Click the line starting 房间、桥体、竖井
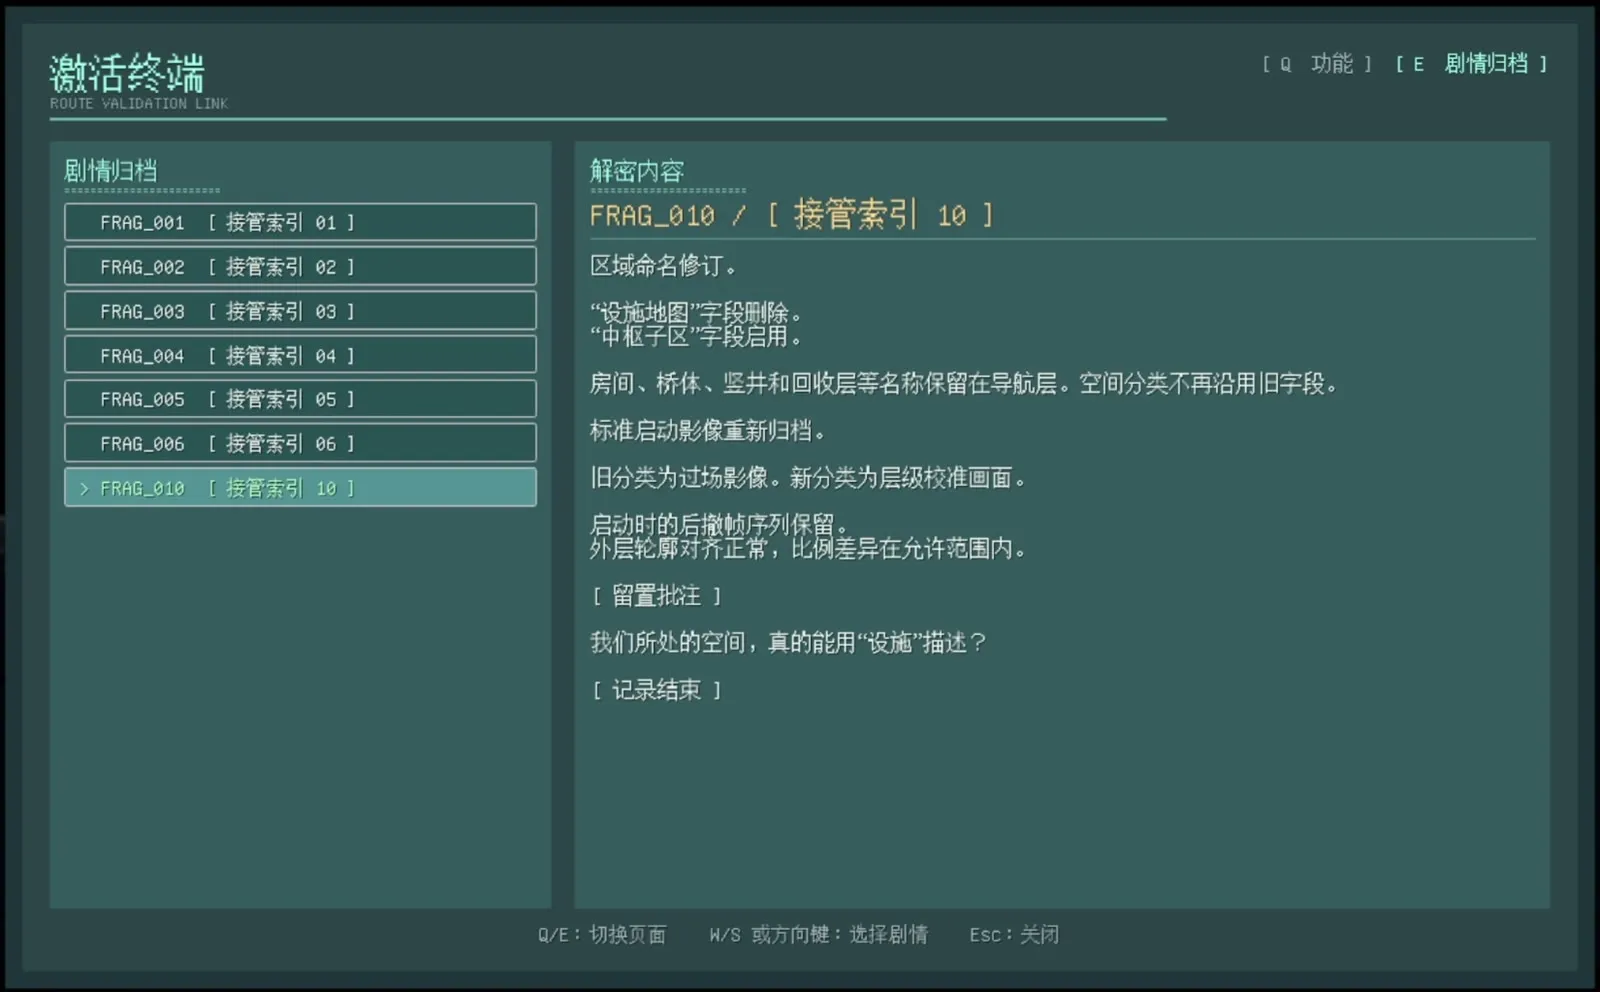This screenshot has width=1600, height=992. [964, 384]
